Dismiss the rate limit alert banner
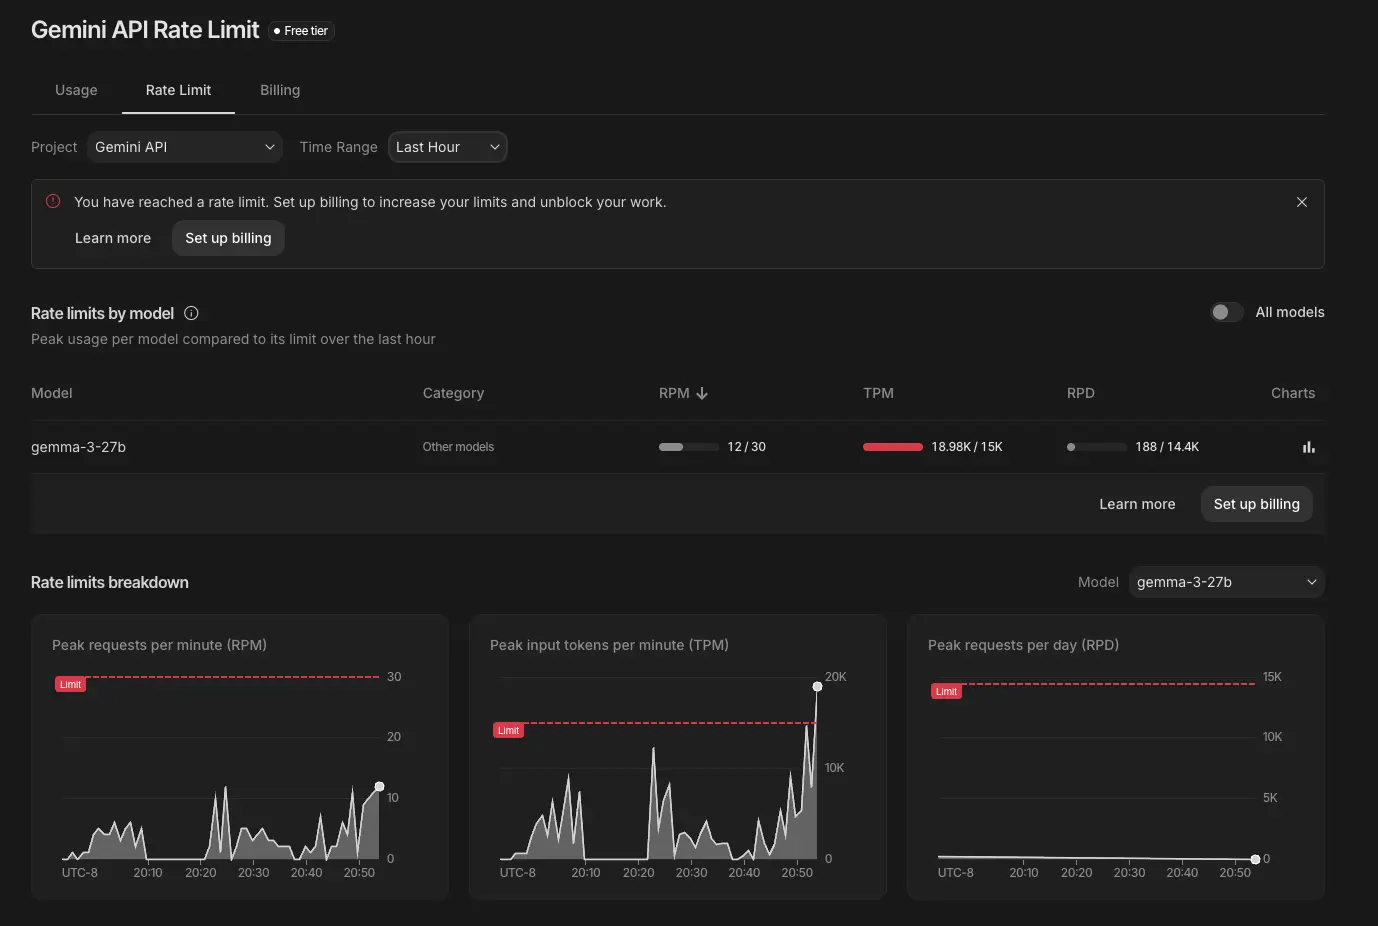Image resolution: width=1378 pixels, height=926 pixels. pyautogui.click(x=1301, y=202)
